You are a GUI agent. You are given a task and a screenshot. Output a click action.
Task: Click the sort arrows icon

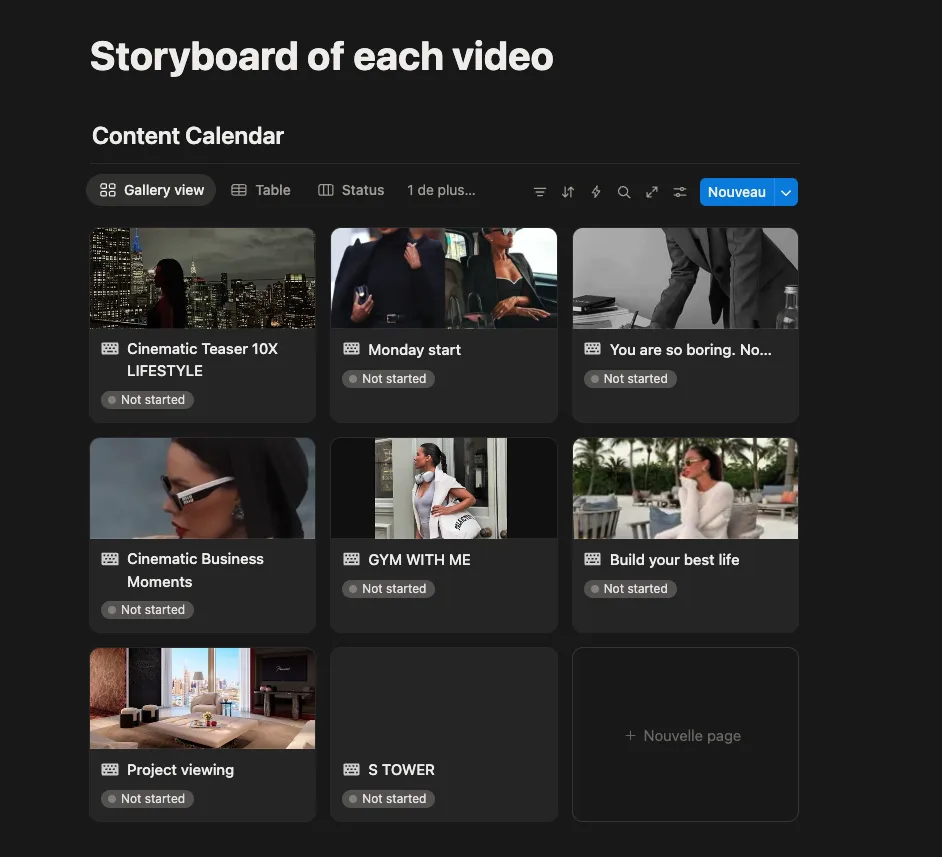point(568,192)
